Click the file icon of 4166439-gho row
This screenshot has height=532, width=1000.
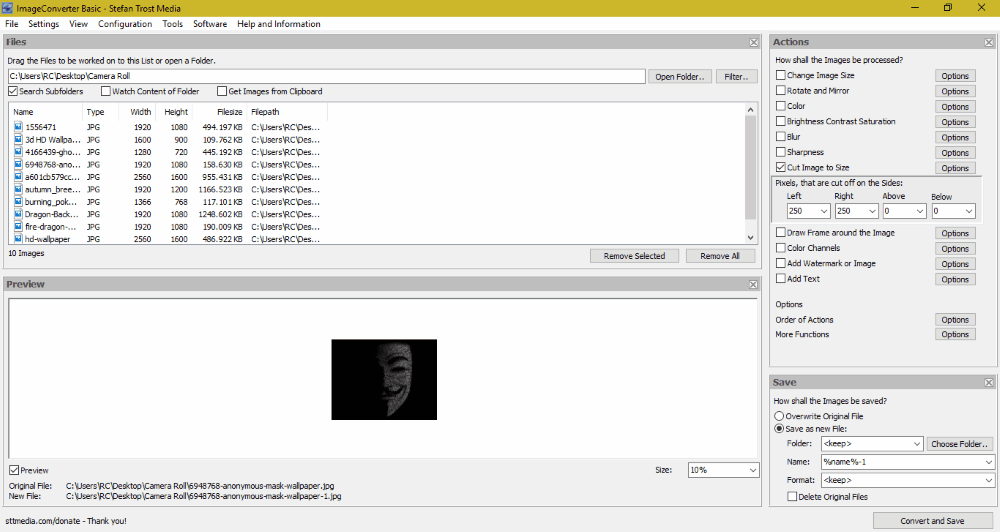[x=18, y=152]
